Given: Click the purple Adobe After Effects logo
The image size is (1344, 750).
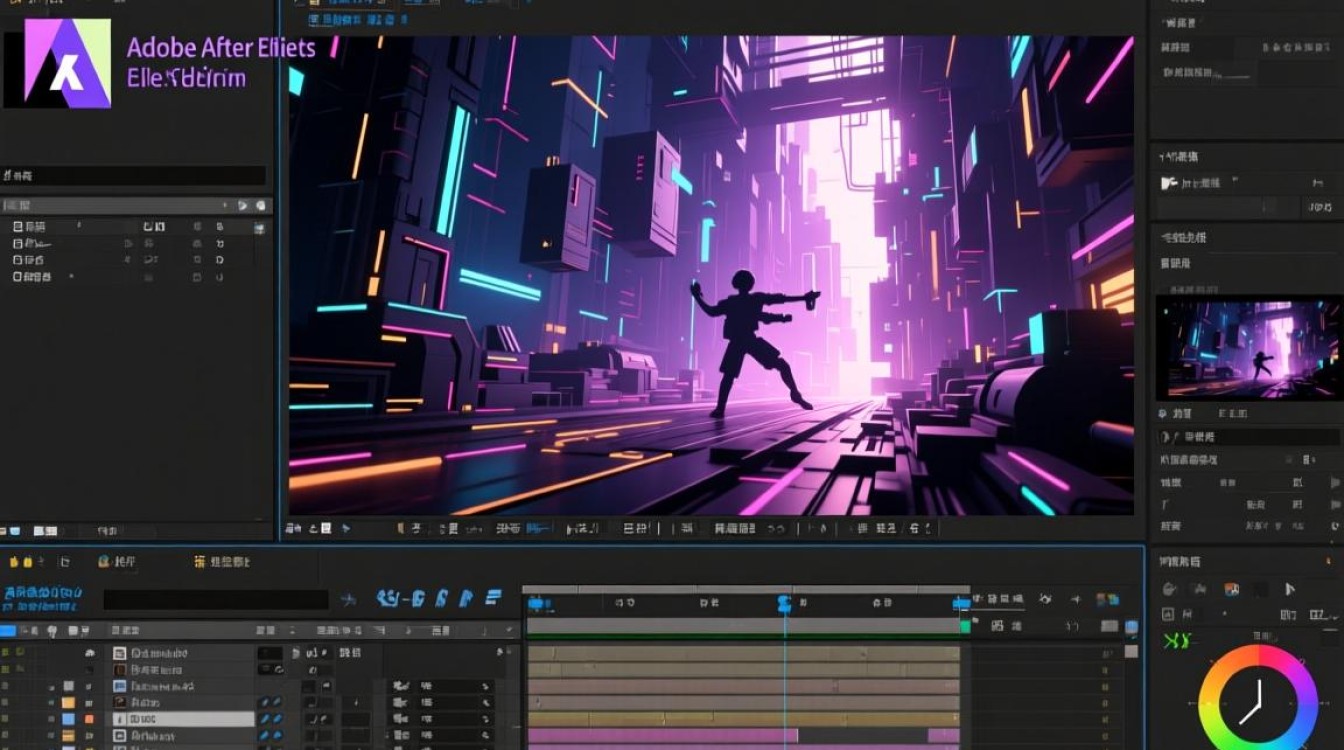Looking at the screenshot, I should (x=67, y=63).
